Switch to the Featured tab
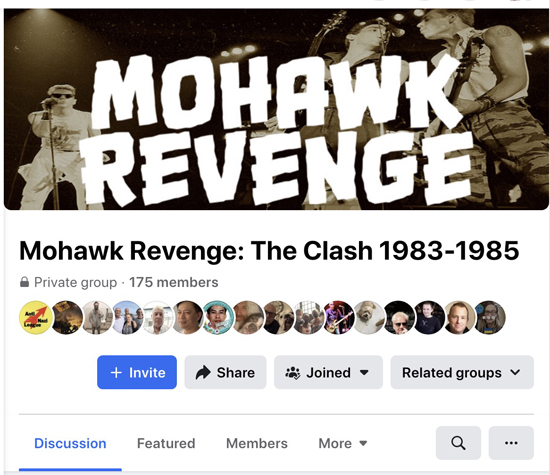This screenshot has height=475, width=550. 166,443
